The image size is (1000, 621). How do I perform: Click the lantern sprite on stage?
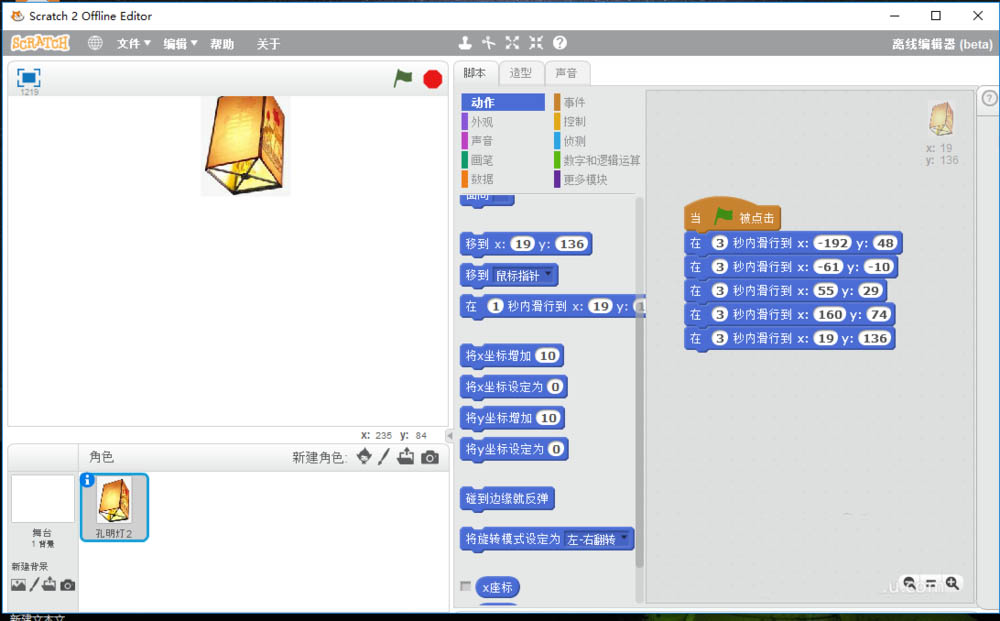pyautogui.click(x=246, y=145)
